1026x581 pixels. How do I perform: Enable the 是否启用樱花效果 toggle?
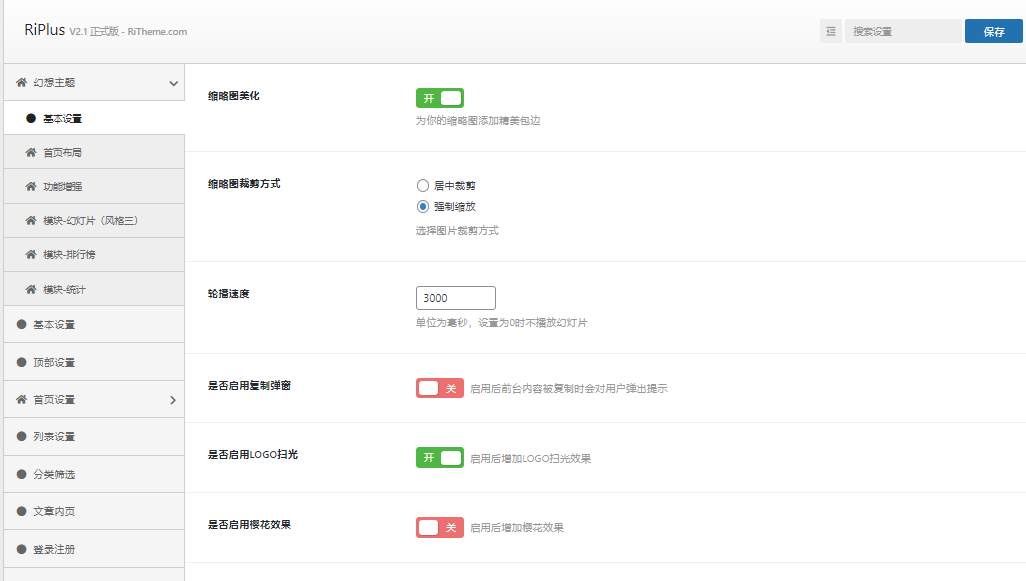(x=439, y=527)
